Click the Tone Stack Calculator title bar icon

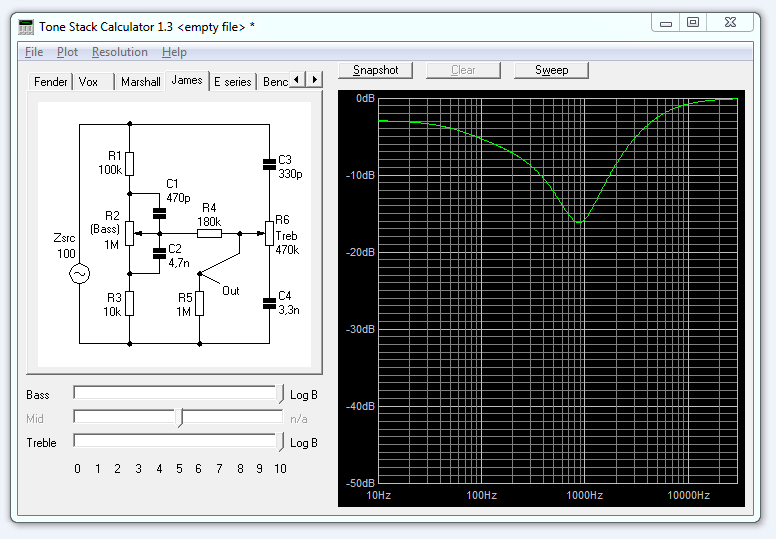[26, 27]
